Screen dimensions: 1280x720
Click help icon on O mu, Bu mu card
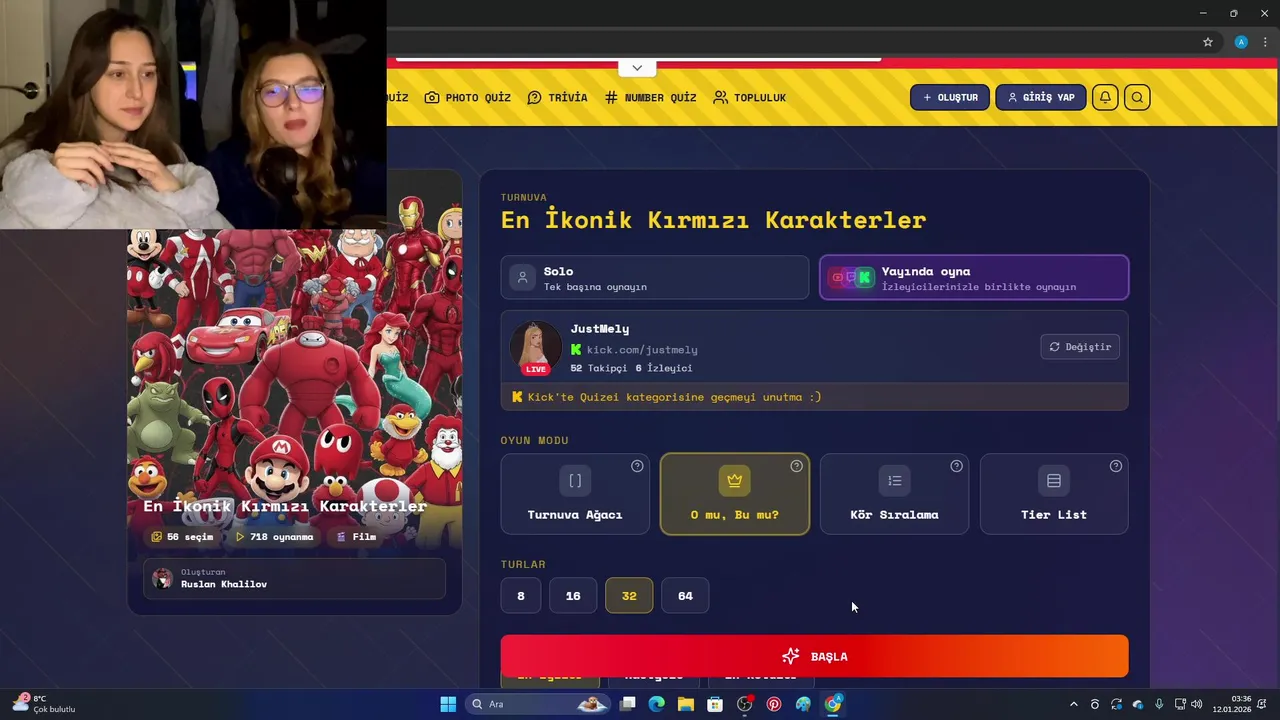pyautogui.click(x=796, y=466)
